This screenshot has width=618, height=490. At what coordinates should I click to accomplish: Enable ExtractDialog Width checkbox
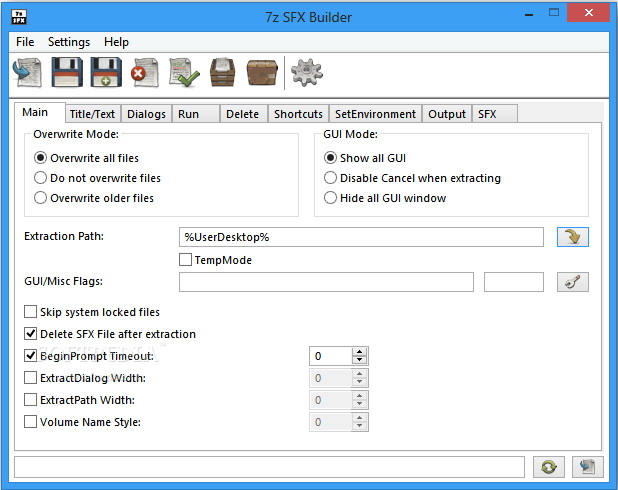coord(30,378)
